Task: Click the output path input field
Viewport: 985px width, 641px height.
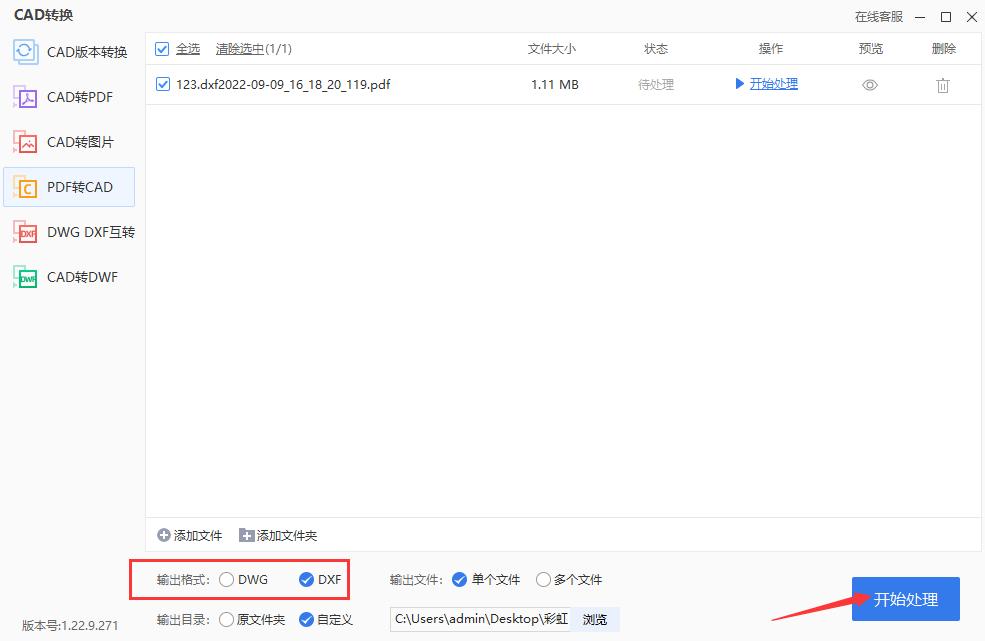Action: (480, 619)
